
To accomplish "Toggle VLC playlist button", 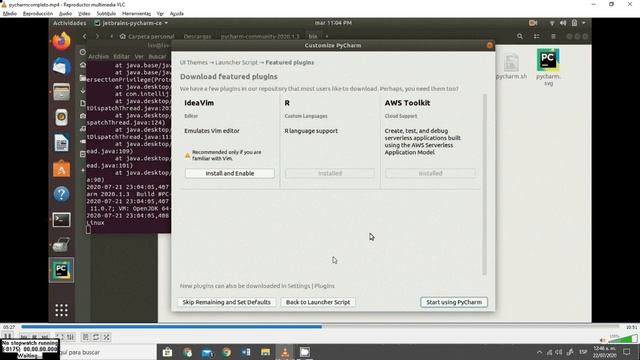I will point(85,337).
